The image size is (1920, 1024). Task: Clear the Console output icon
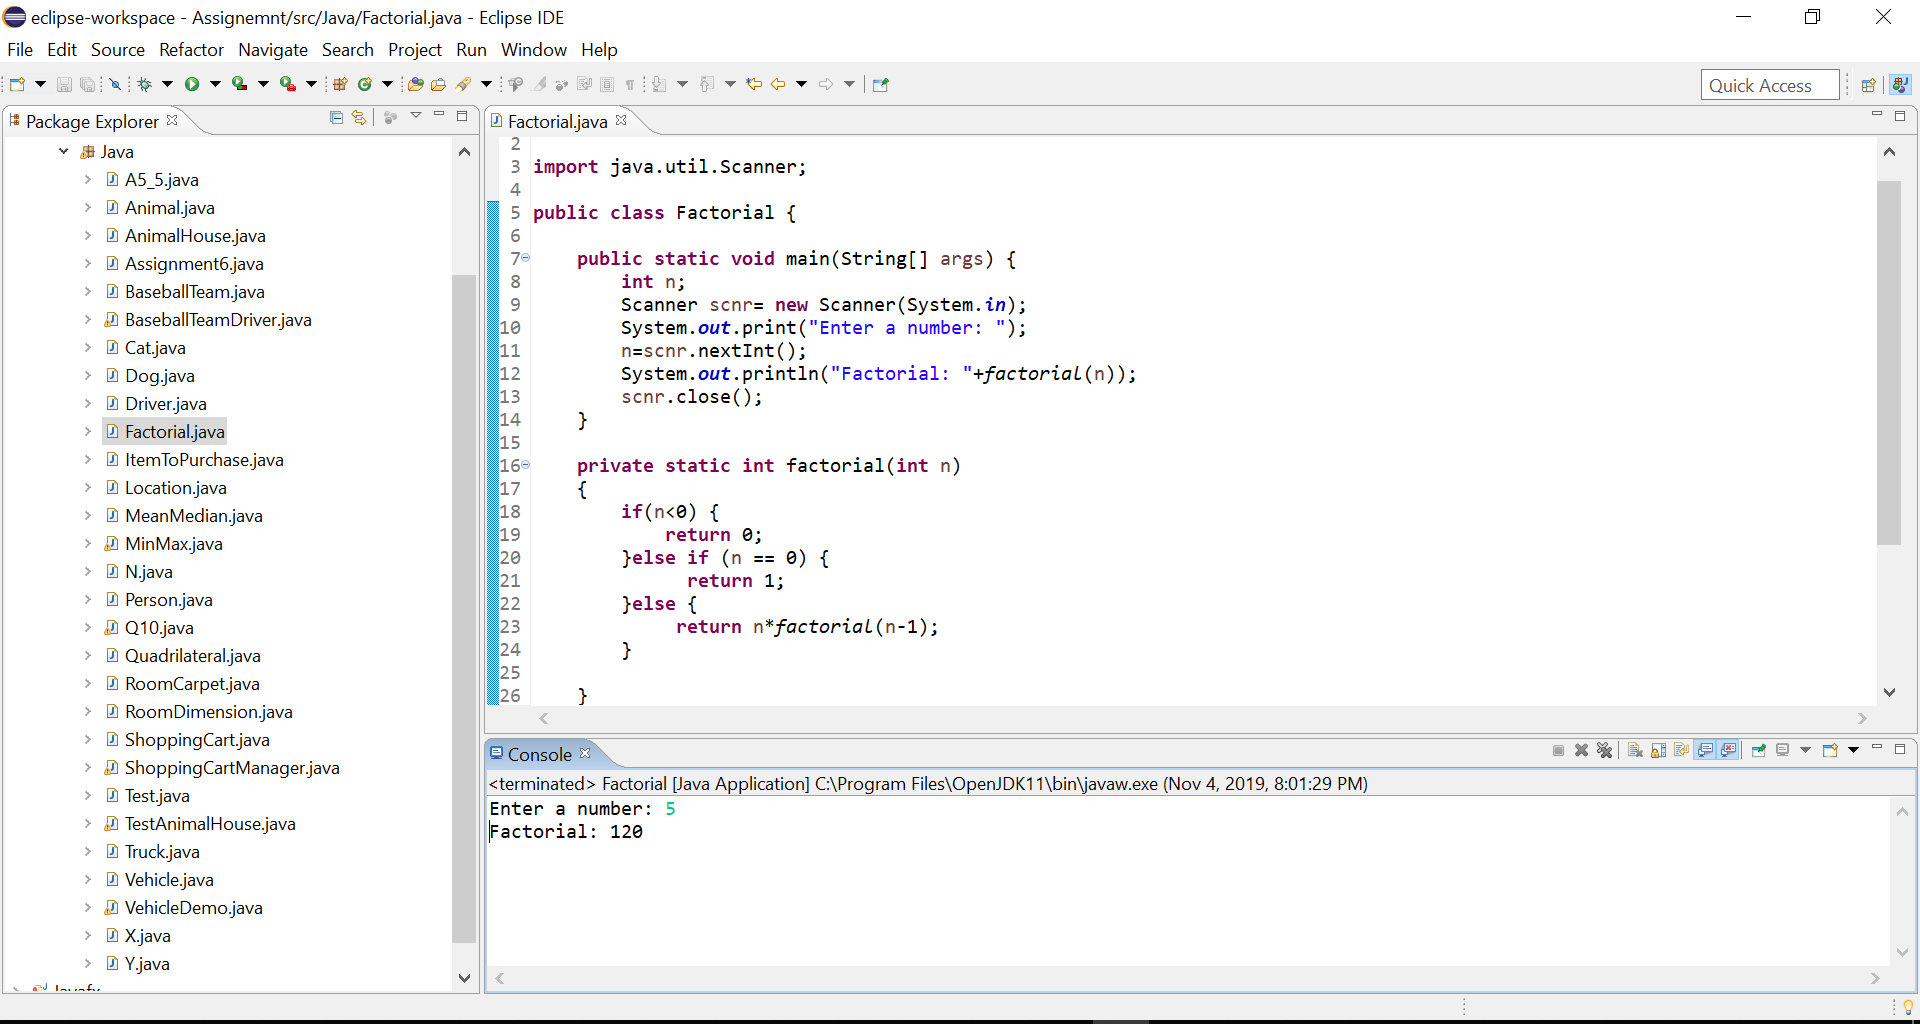click(1635, 751)
